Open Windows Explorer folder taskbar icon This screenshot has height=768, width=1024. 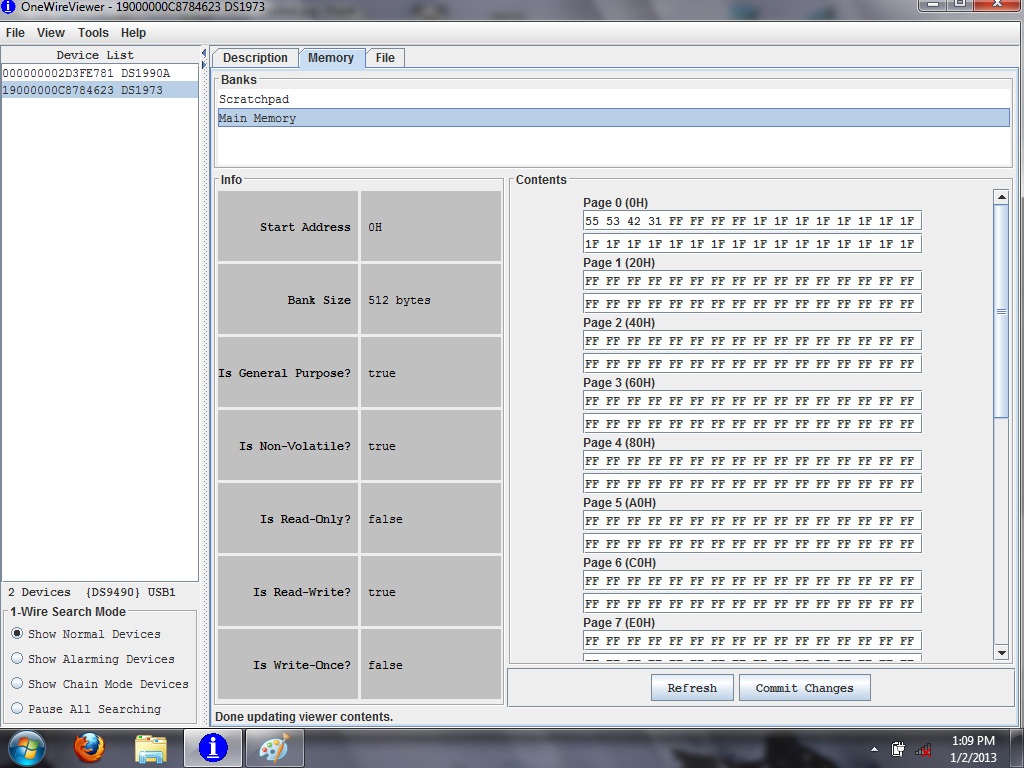tap(150, 748)
